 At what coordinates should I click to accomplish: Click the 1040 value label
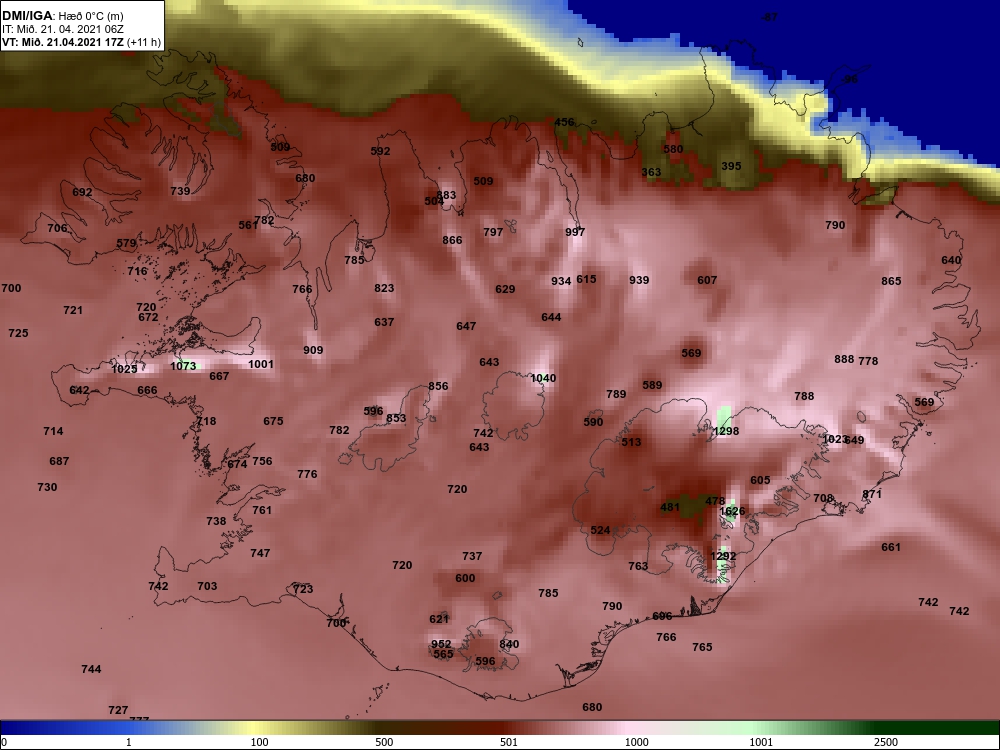pos(543,378)
